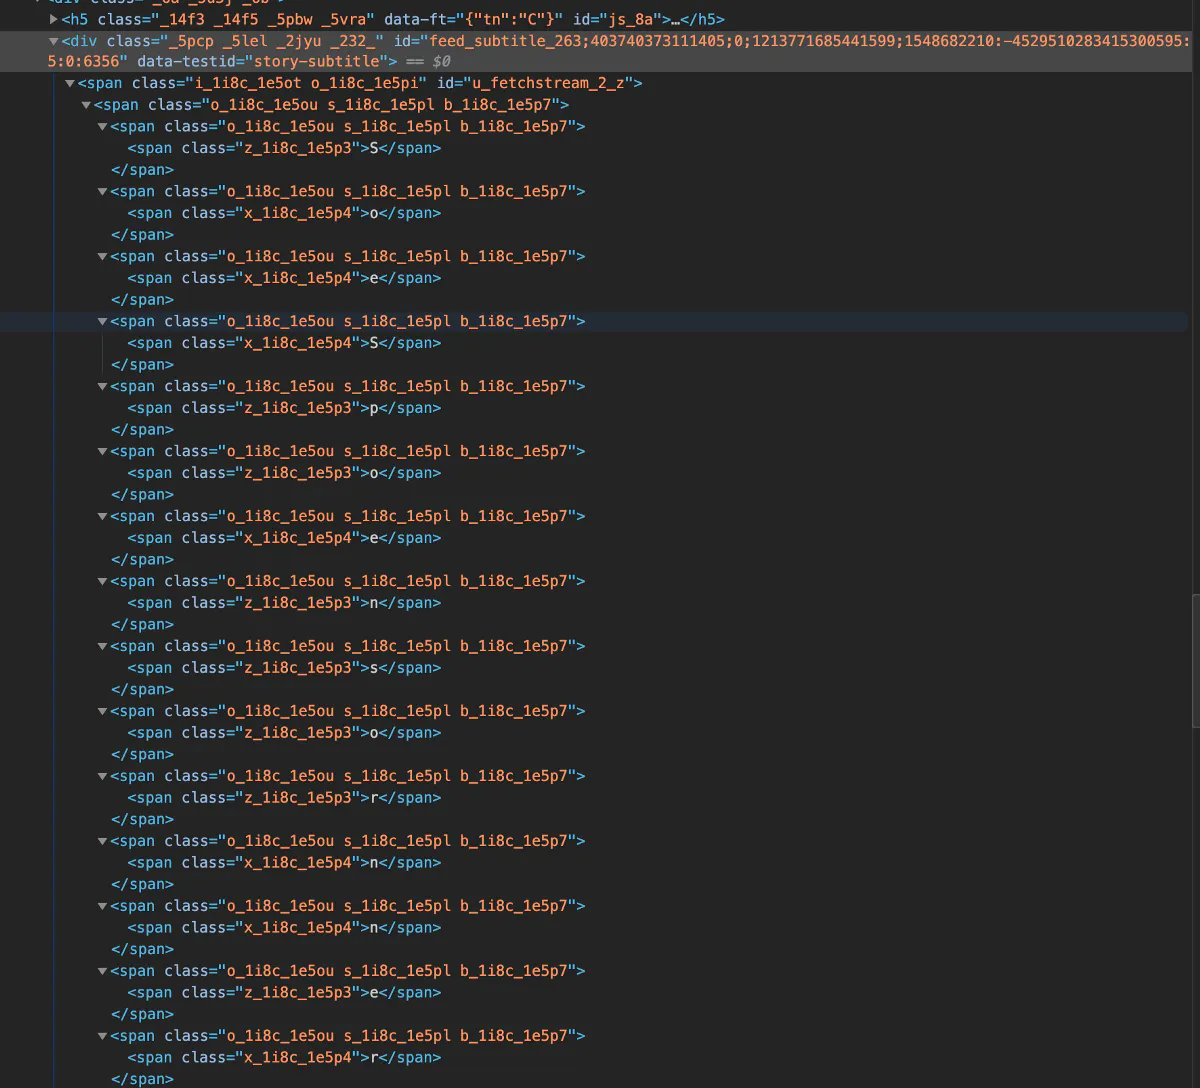Collapse the span with id u_fetchstream_2_z
Viewport: 1200px width, 1088px height.
(x=70, y=83)
